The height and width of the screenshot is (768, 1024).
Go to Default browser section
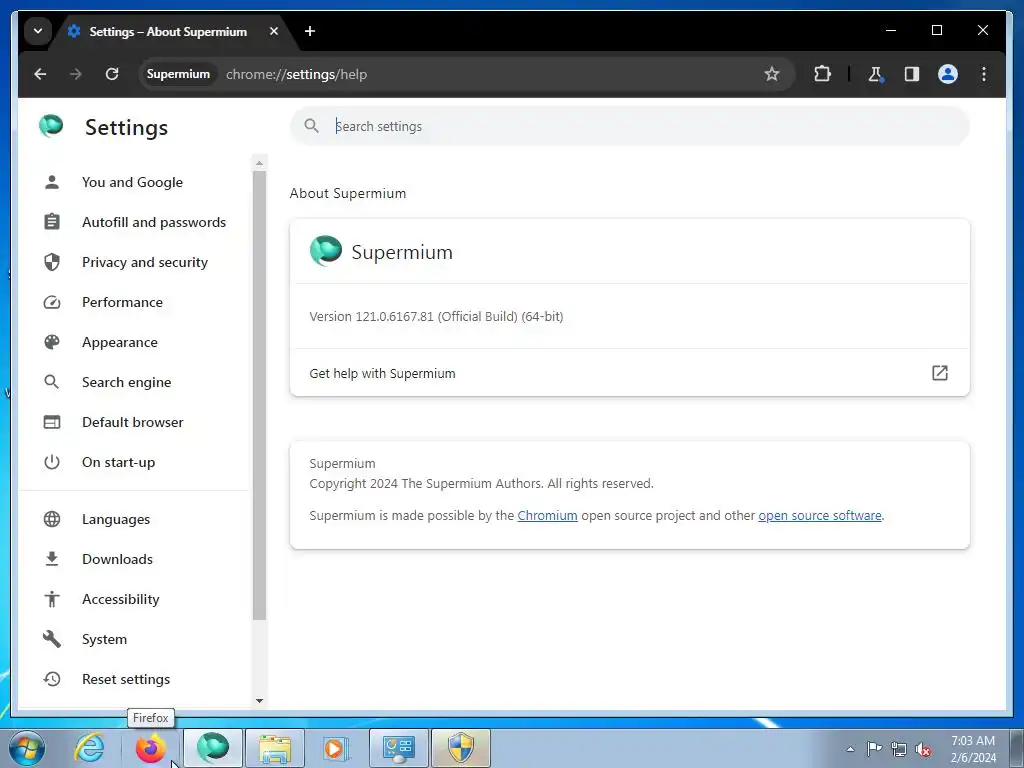133,422
